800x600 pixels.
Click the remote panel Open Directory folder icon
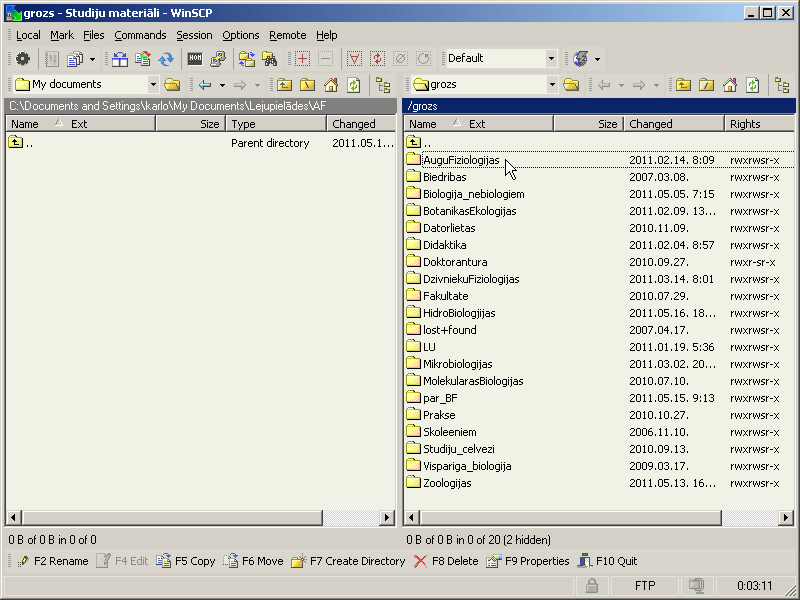click(x=571, y=85)
